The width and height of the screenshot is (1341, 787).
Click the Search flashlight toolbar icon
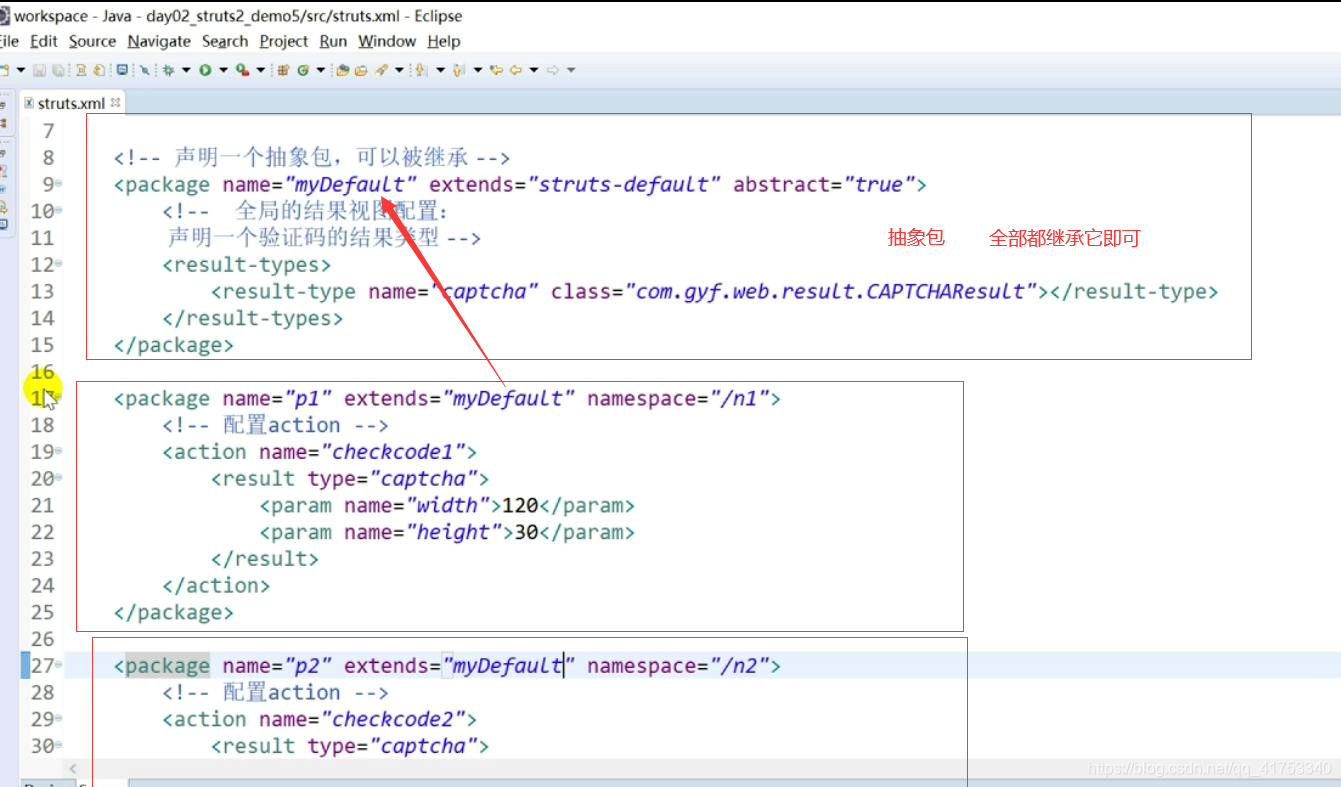click(x=381, y=70)
